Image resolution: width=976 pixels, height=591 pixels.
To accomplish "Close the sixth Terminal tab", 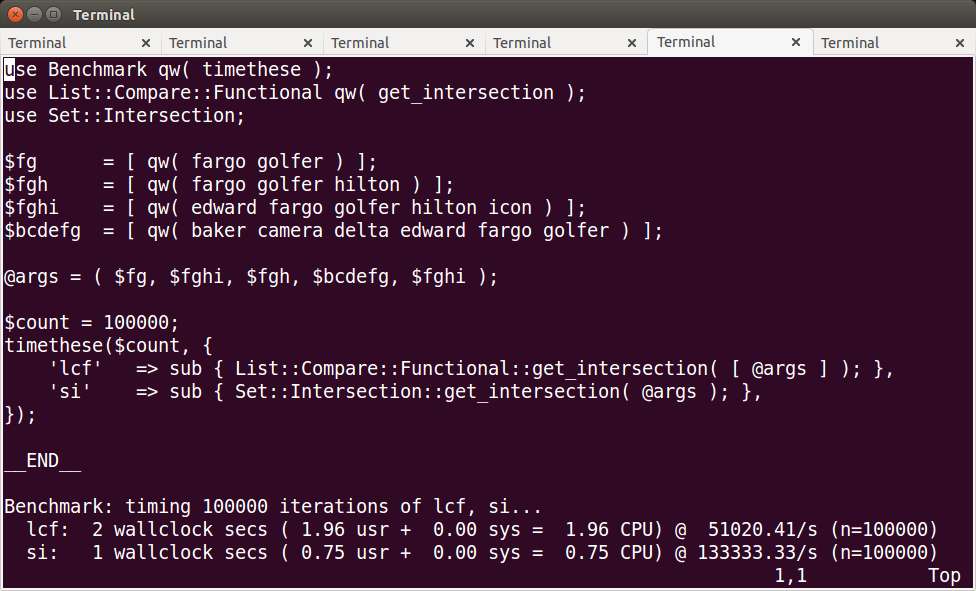I will coord(959,43).
